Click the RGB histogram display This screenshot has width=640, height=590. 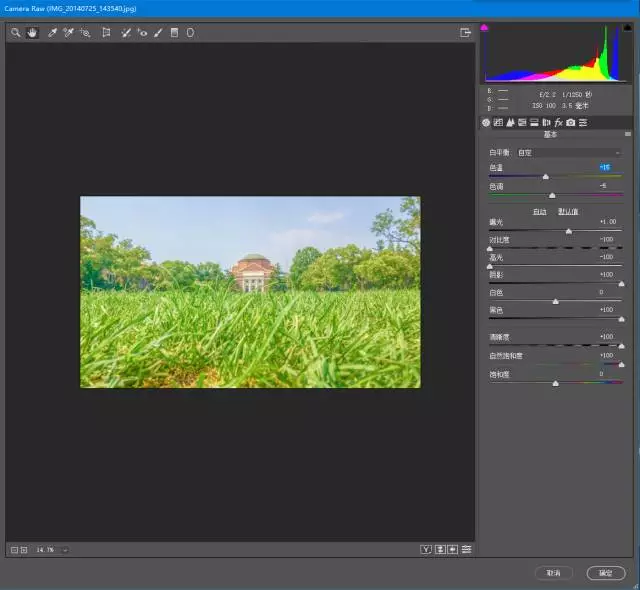tap(556, 53)
